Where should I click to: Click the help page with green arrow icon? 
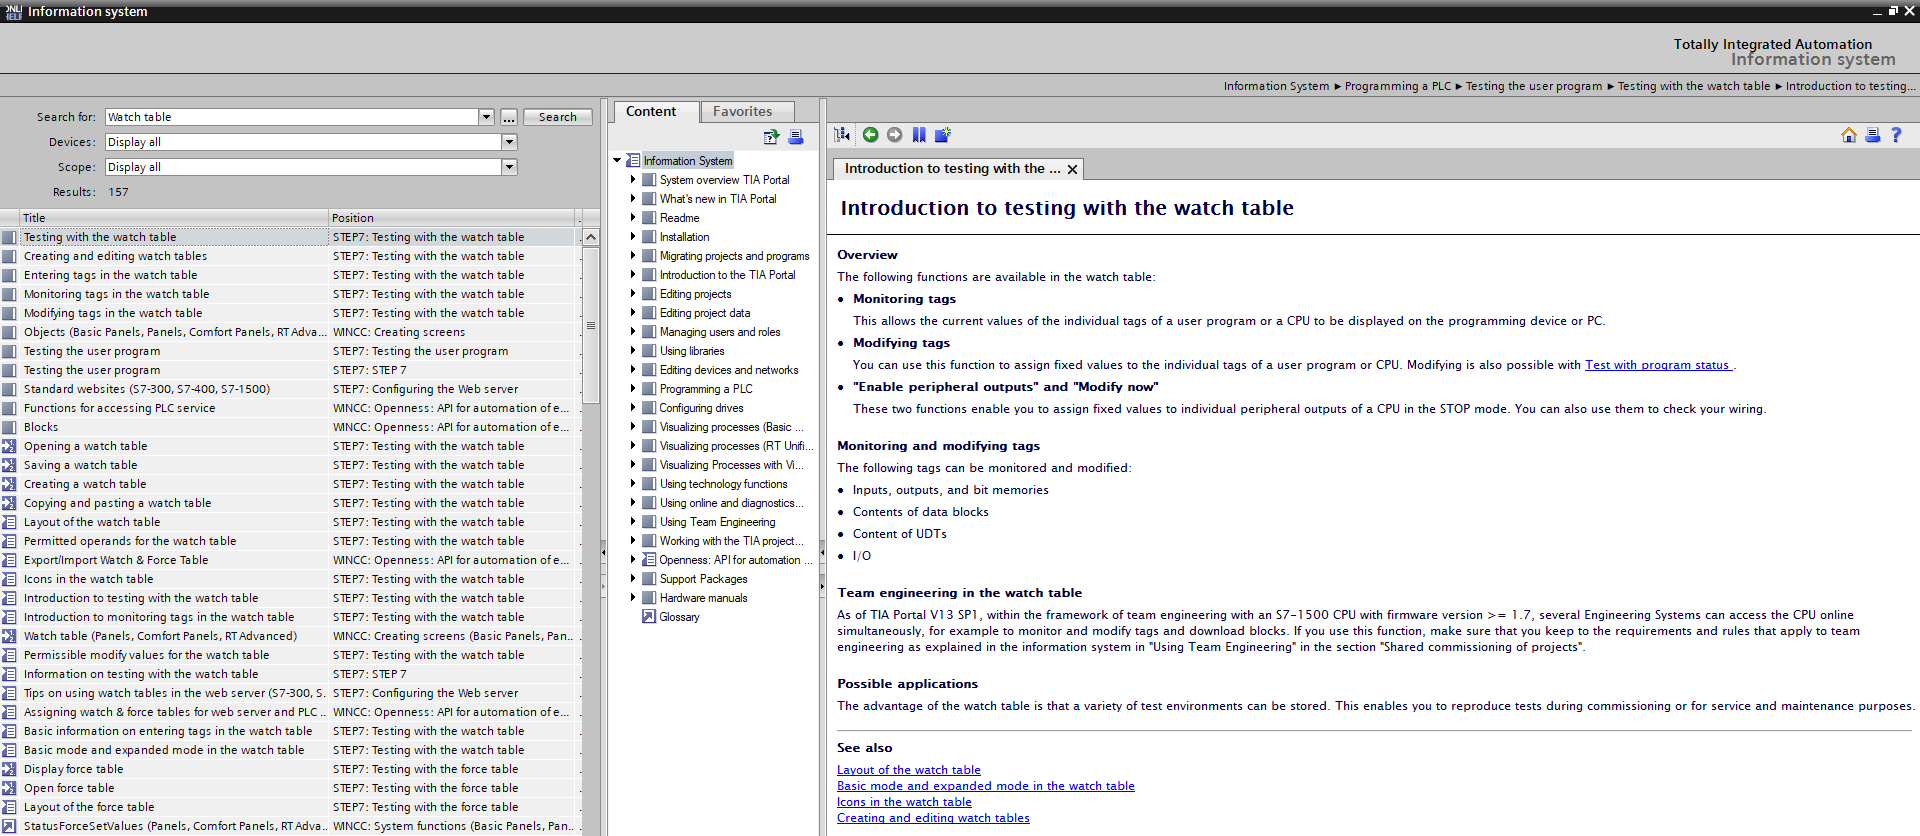771,137
